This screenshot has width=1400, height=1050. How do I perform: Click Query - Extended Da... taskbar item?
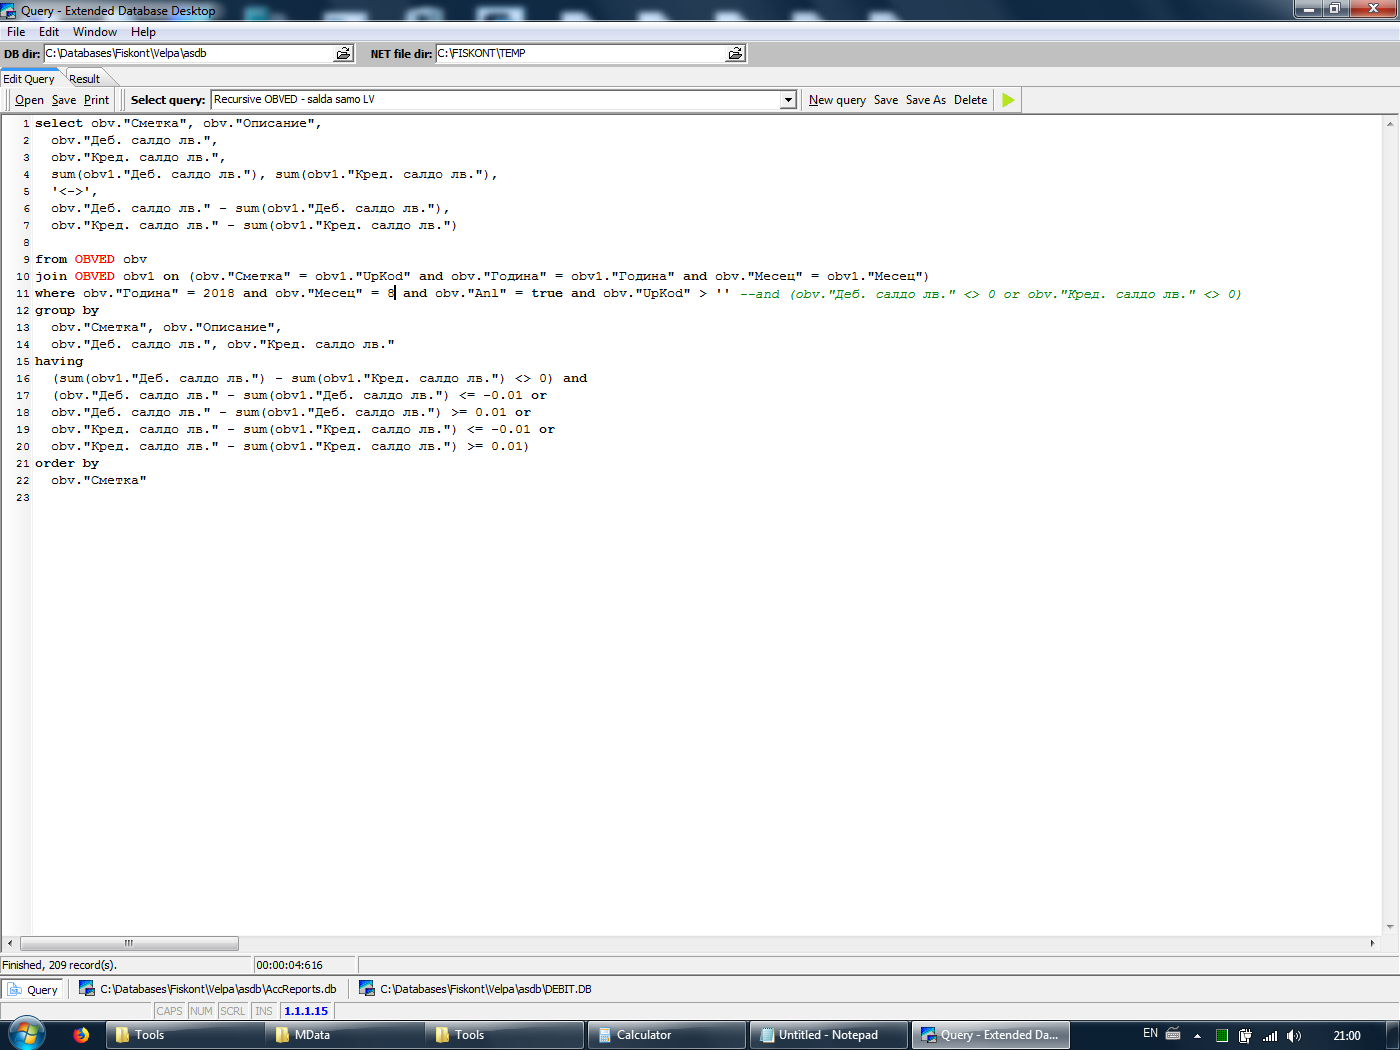coord(991,1035)
